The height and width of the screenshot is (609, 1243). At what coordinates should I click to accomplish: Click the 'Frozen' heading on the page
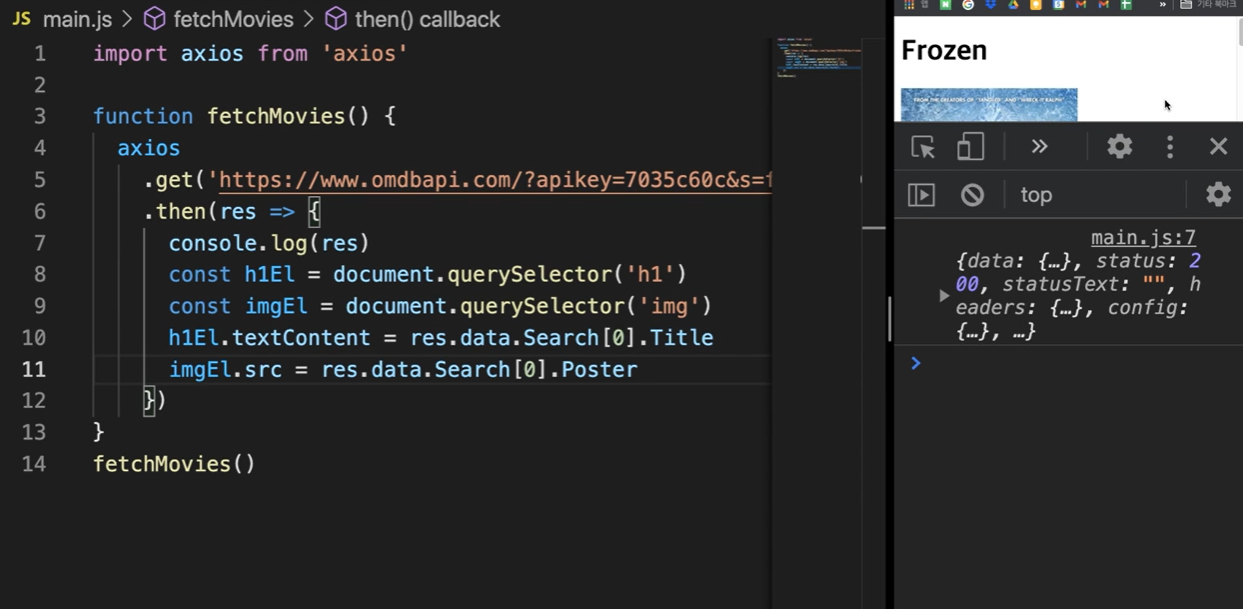pos(944,50)
